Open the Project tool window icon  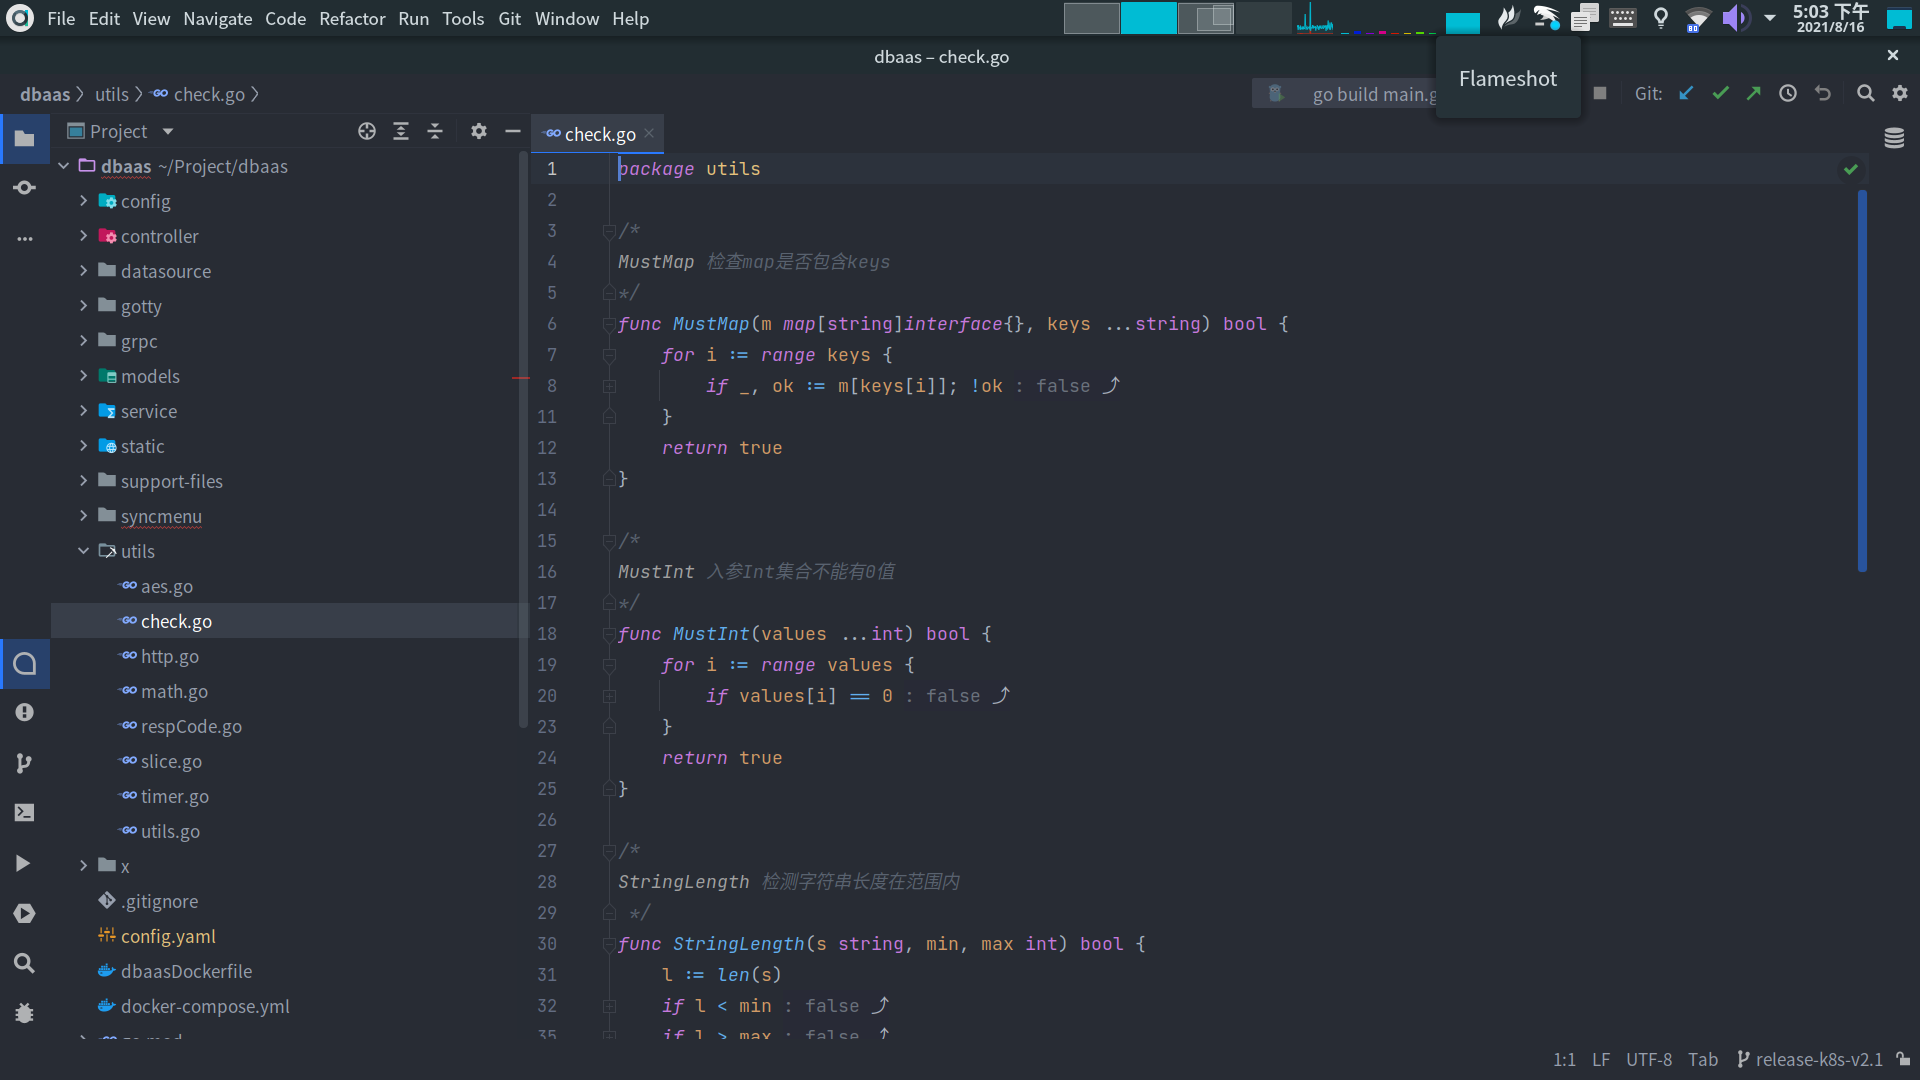25,139
